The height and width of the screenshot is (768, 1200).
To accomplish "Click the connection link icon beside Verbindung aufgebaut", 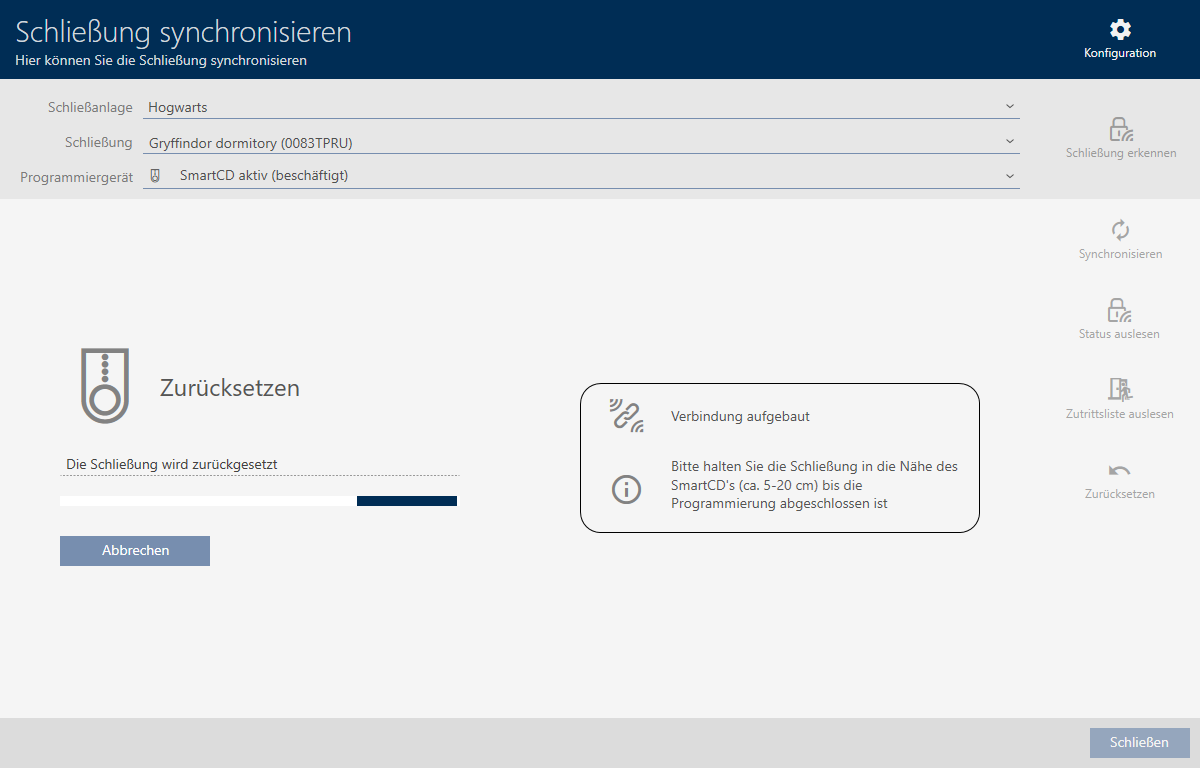I will pyautogui.click(x=626, y=415).
